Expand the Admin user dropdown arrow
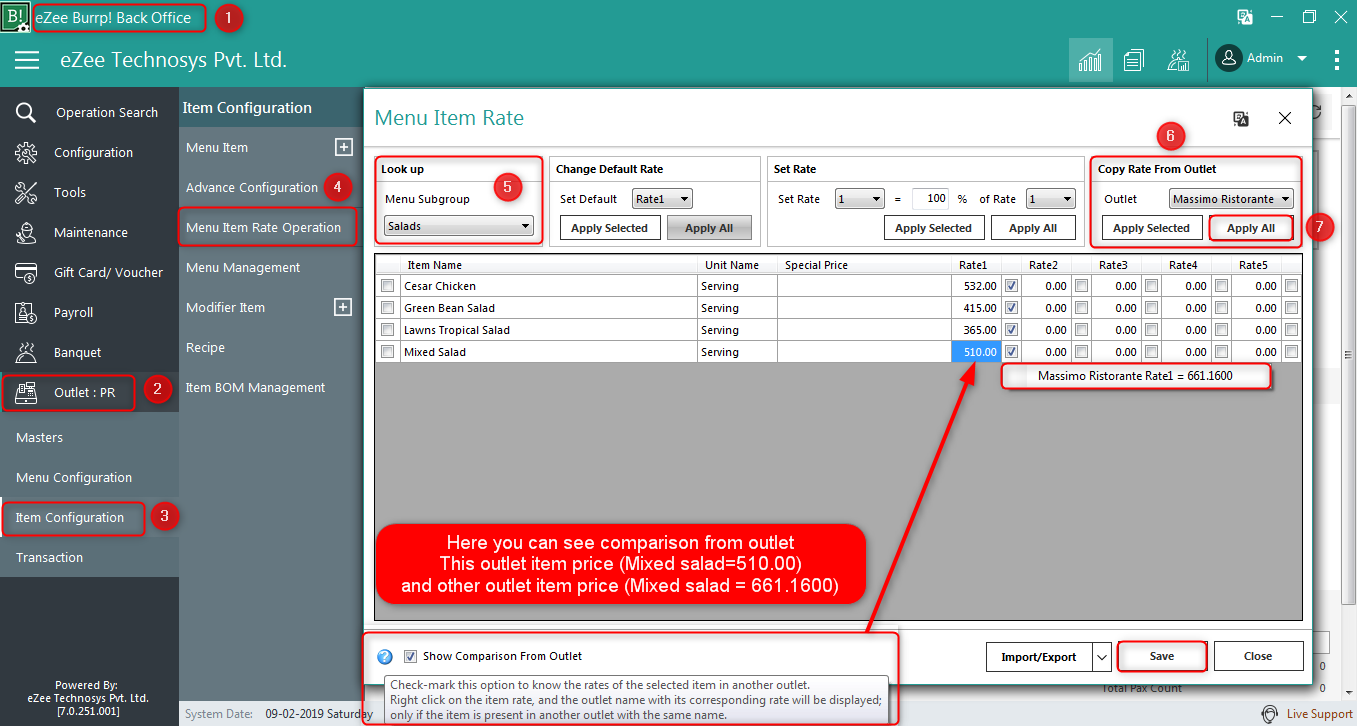The width and height of the screenshot is (1357, 726). (1302, 59)
